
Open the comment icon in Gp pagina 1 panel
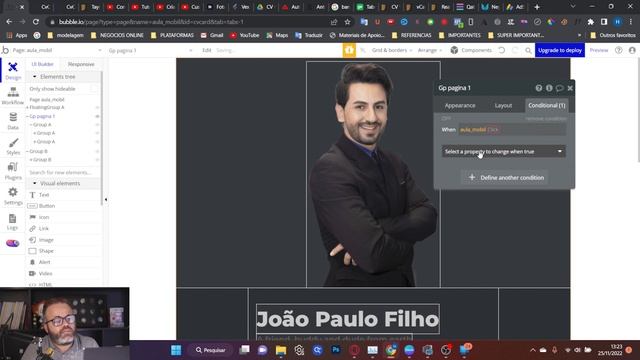point(559,88)
